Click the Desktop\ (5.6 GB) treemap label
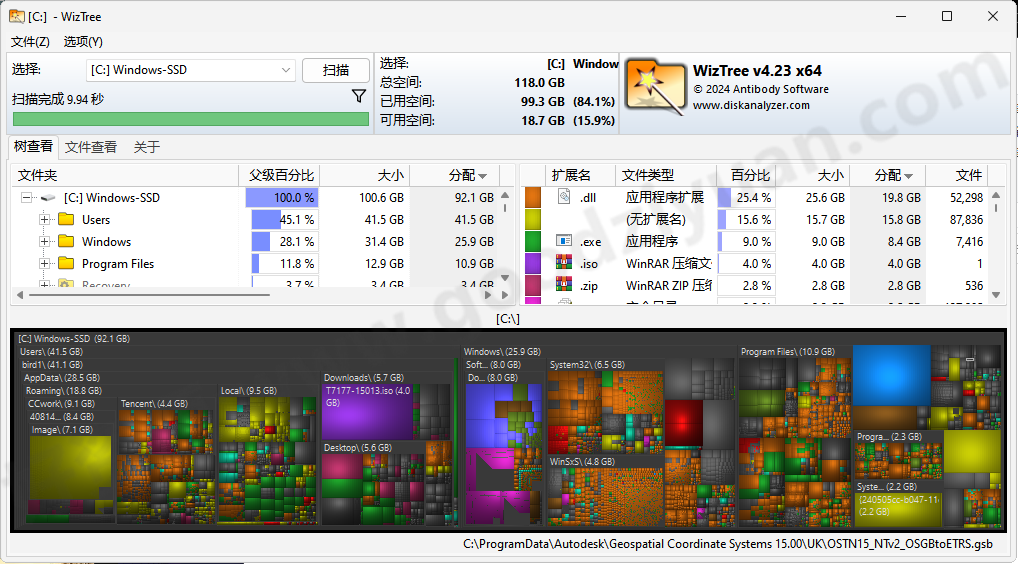This screenshot has height=564, width=1018. pyautogui.click(x=358, y=448)
